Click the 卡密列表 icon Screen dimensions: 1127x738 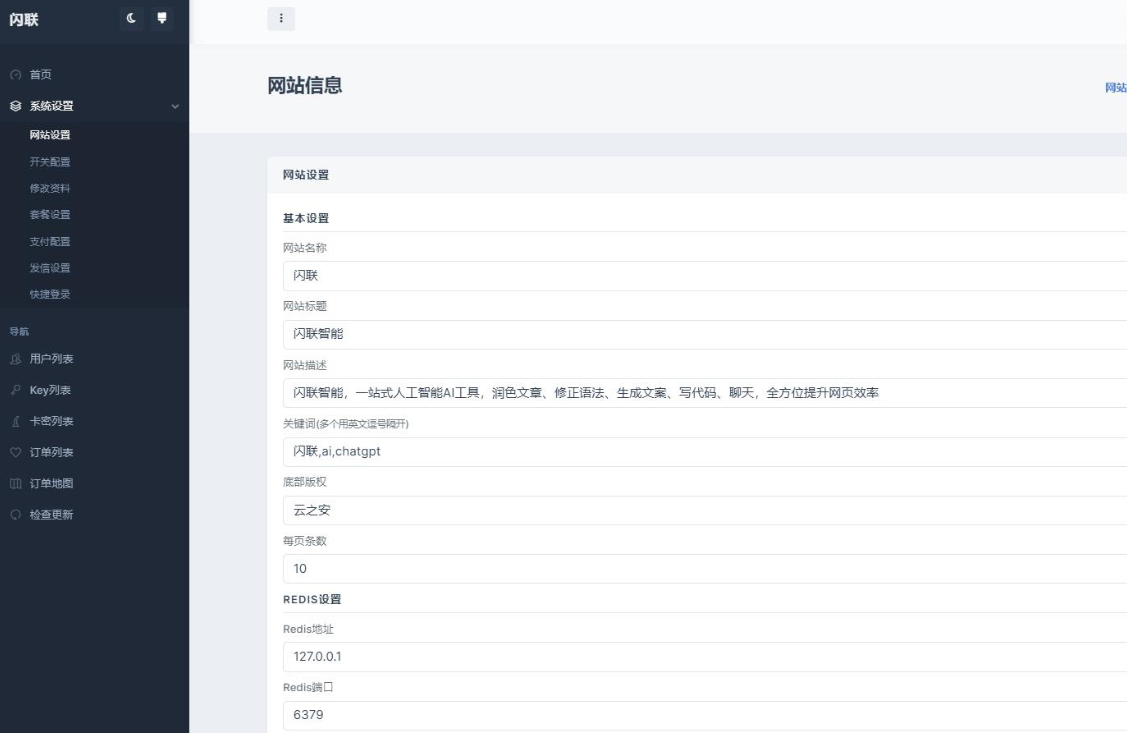pyautogui.click(x=15, y=421)
